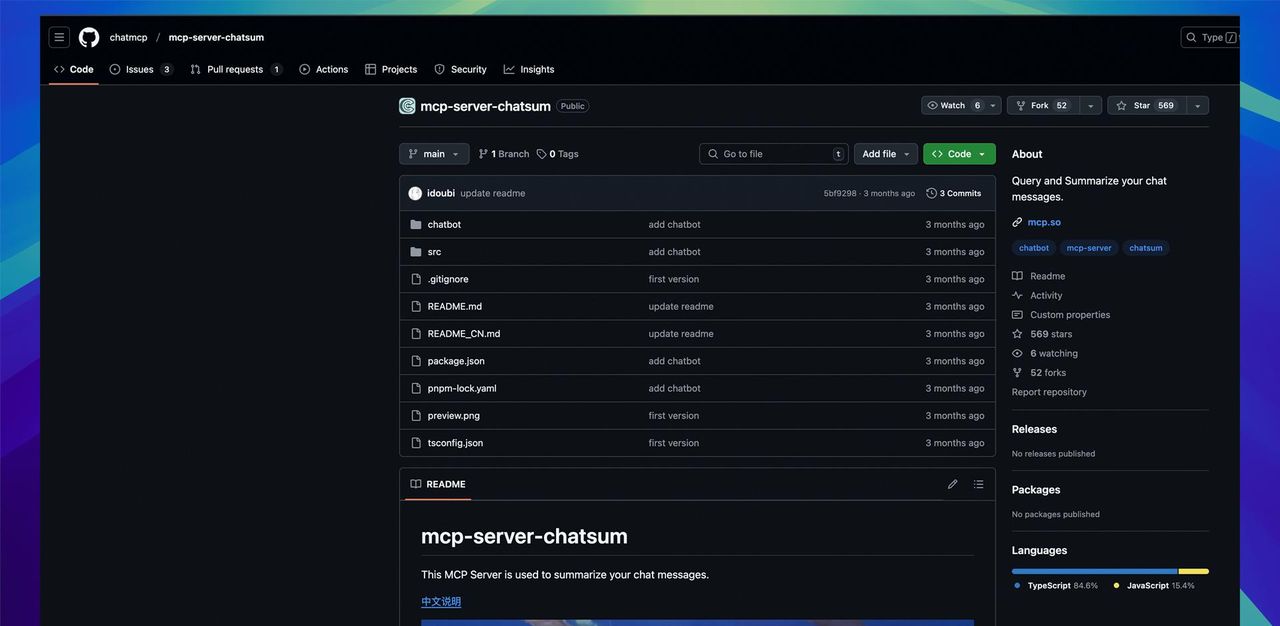The image size is (1280, 626).
Task: Star the repository
Action: (x=1146, y=106)
